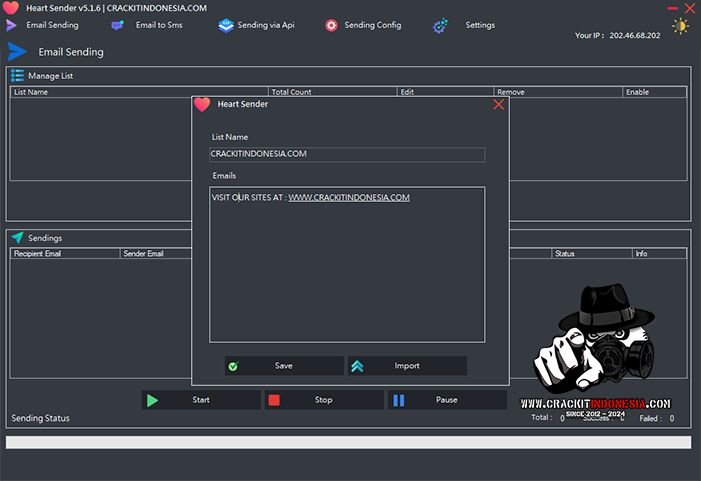
Task: Click the Email Sending play icon in navigation
Action: point(12,25)
